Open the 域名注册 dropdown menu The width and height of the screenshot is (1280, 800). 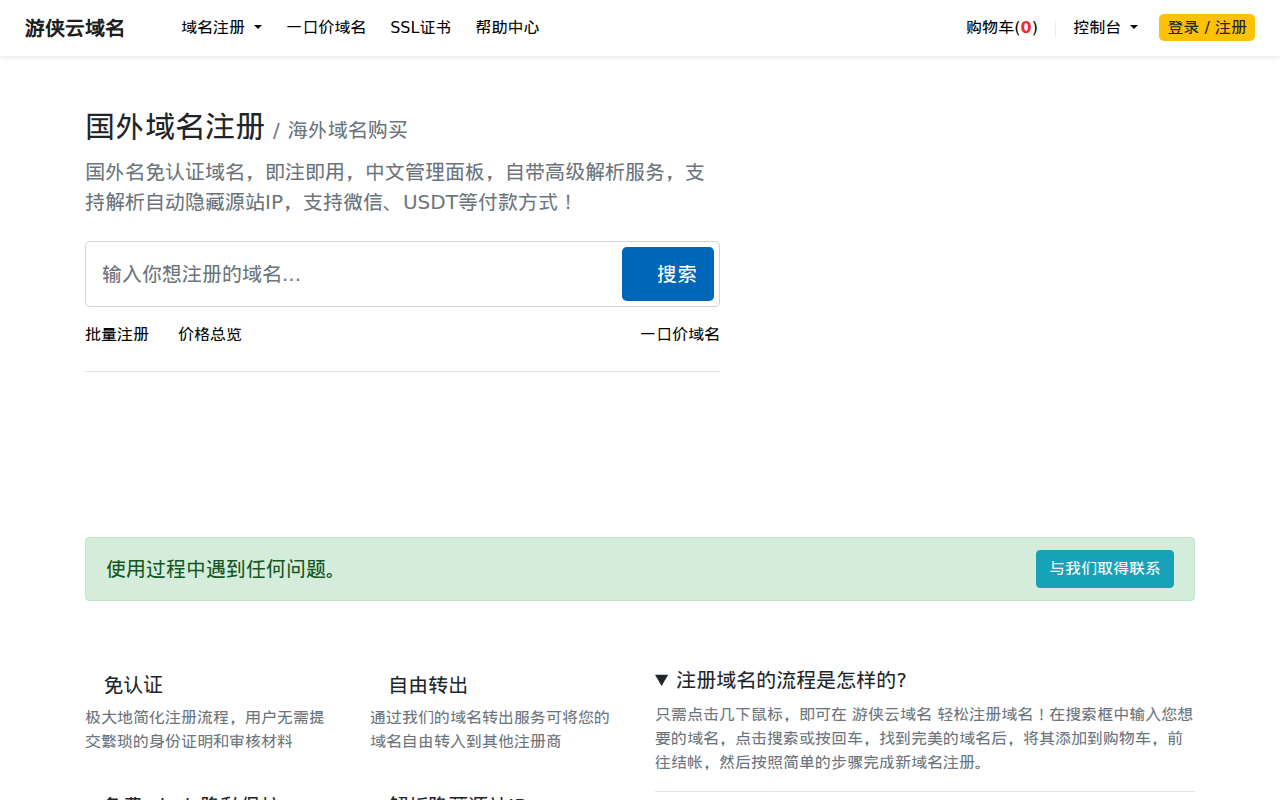point(221,27)
